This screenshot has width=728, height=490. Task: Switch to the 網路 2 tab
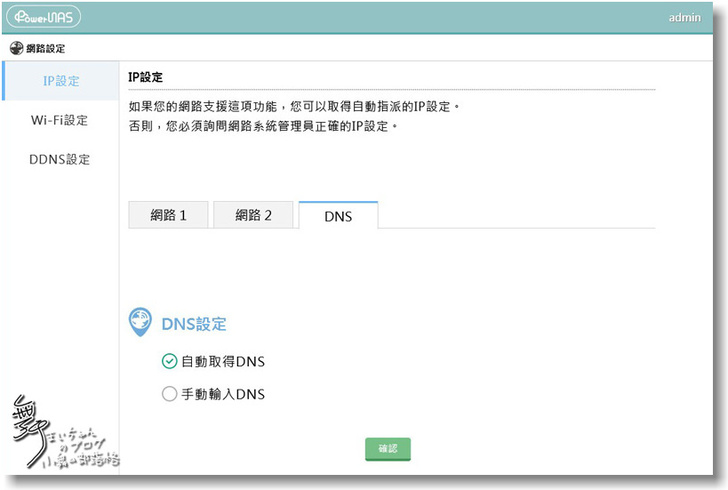point(253,215)
